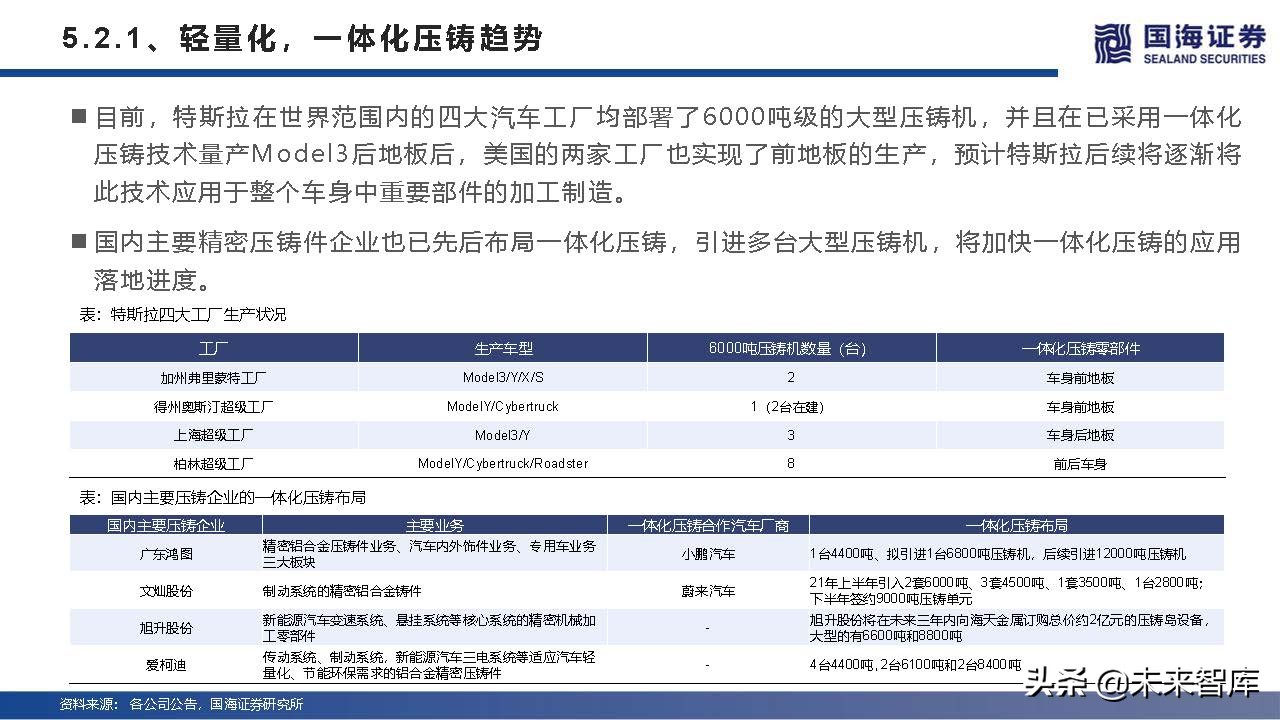Click the 上海超级工厂 cell

click(214, 435)
